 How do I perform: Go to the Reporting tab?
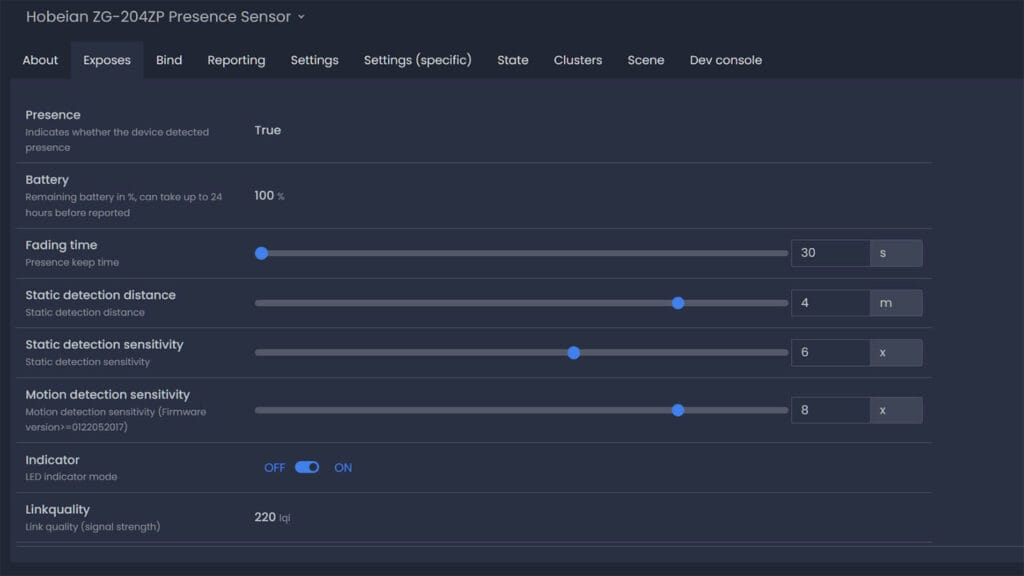click(x=236, y=60)
